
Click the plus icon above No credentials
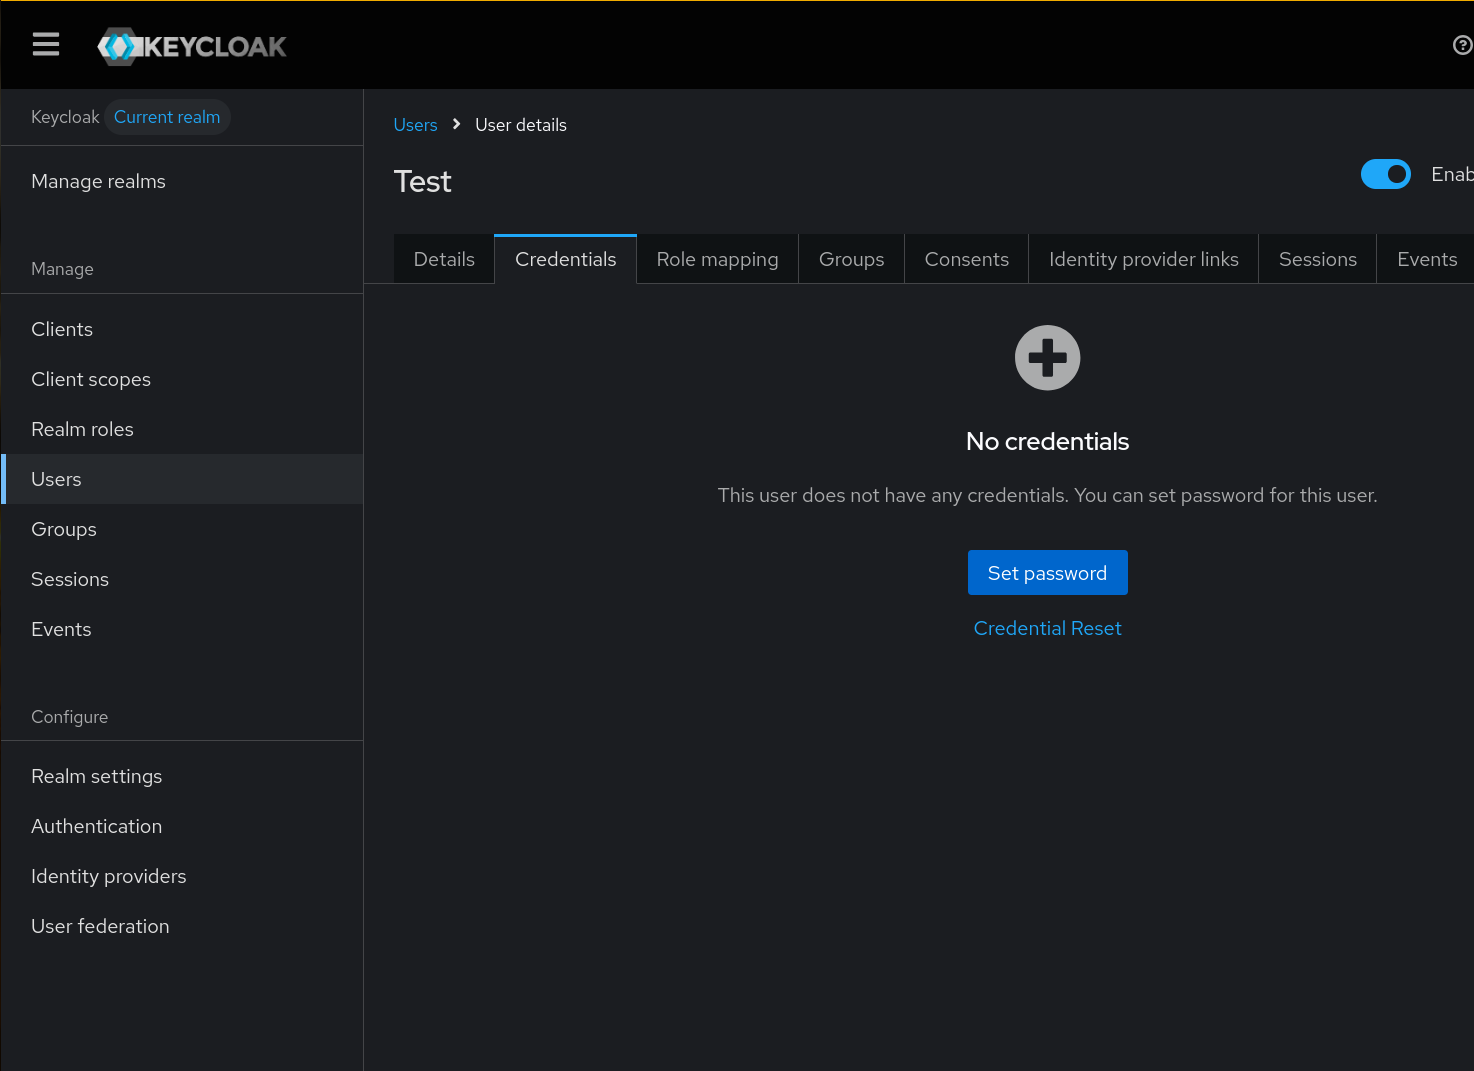tap(1047, 358)
